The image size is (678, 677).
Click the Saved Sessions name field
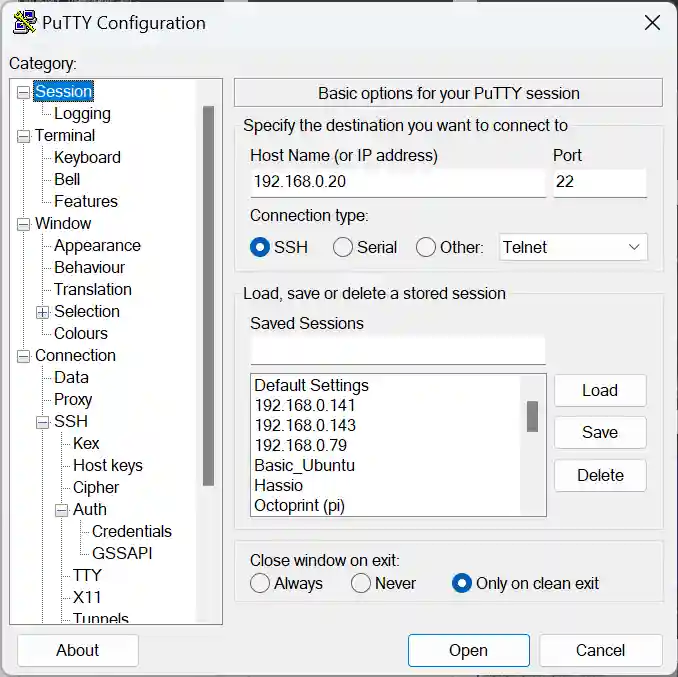point(398,350)
